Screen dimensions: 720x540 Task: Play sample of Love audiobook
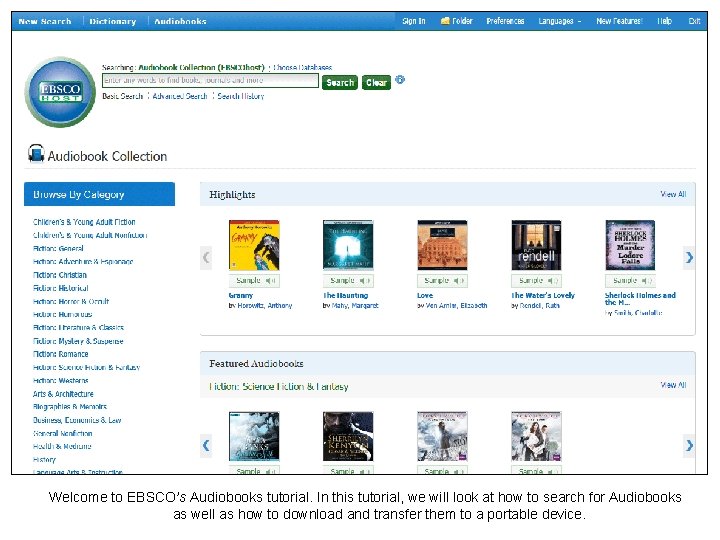pyautogui.click(x=443, y=281)
